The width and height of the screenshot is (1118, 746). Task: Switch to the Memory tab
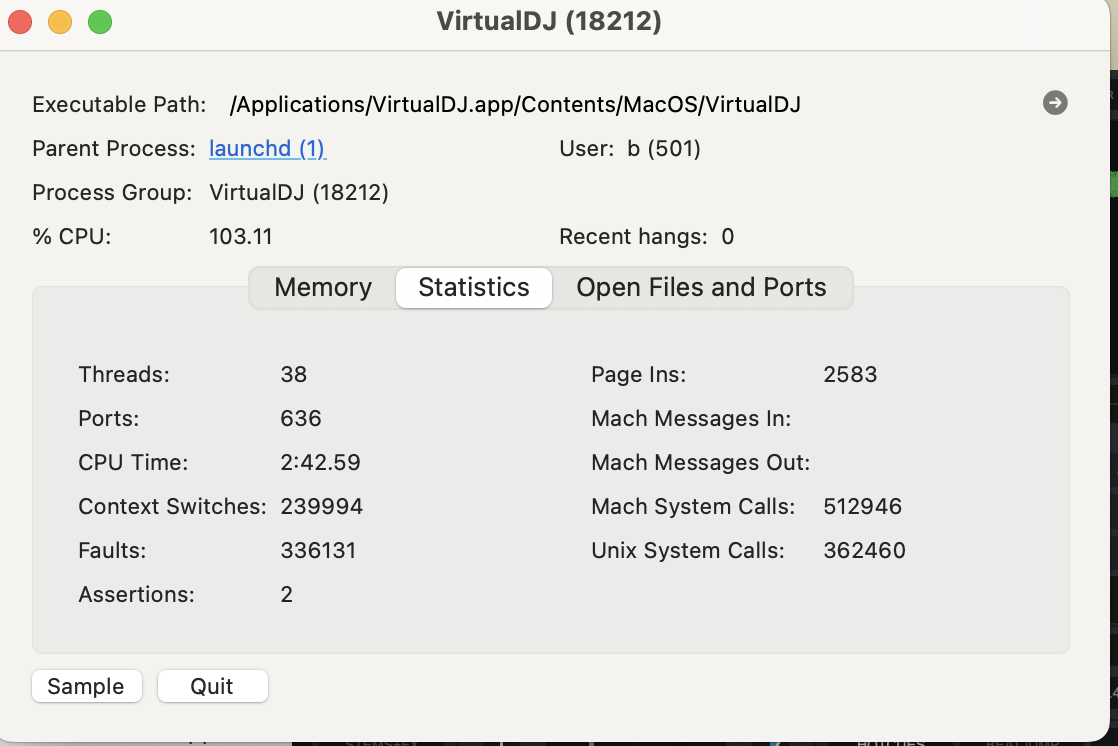coord(323,288)
